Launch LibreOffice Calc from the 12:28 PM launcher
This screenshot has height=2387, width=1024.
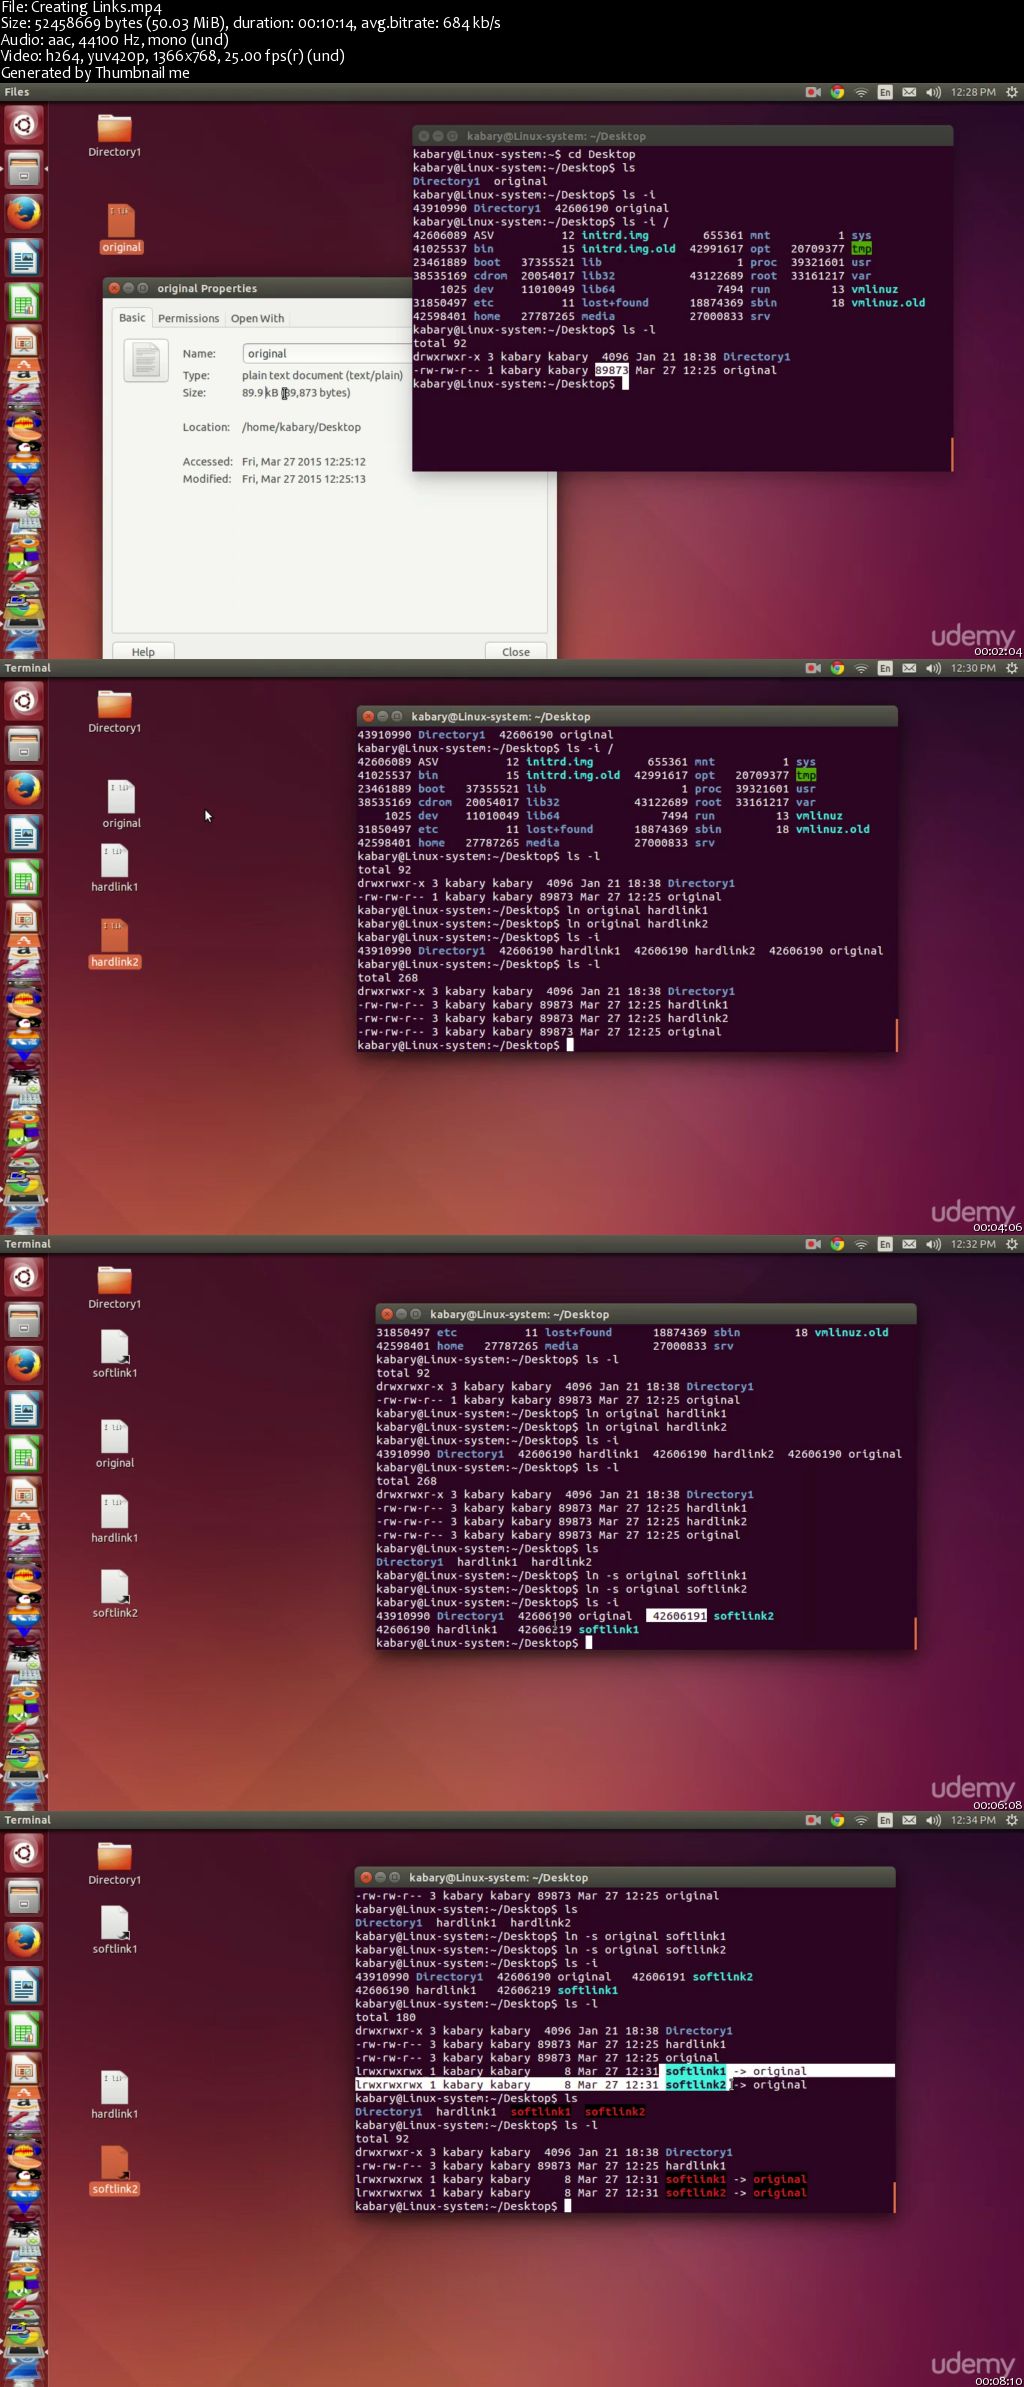coord(24,301)
